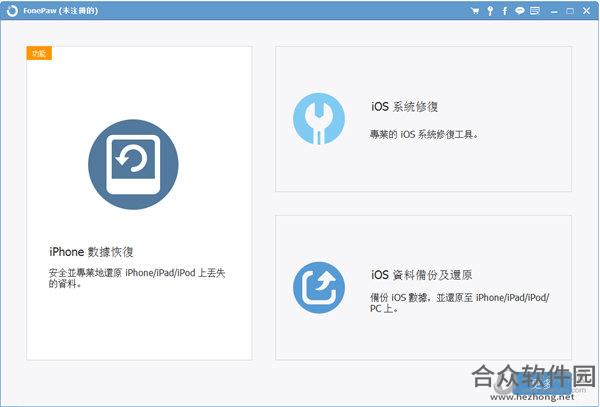The height and width of the screenshot is (407, 600).
Task: Minimize the FonePaw window
Action: tap(554, 11)
